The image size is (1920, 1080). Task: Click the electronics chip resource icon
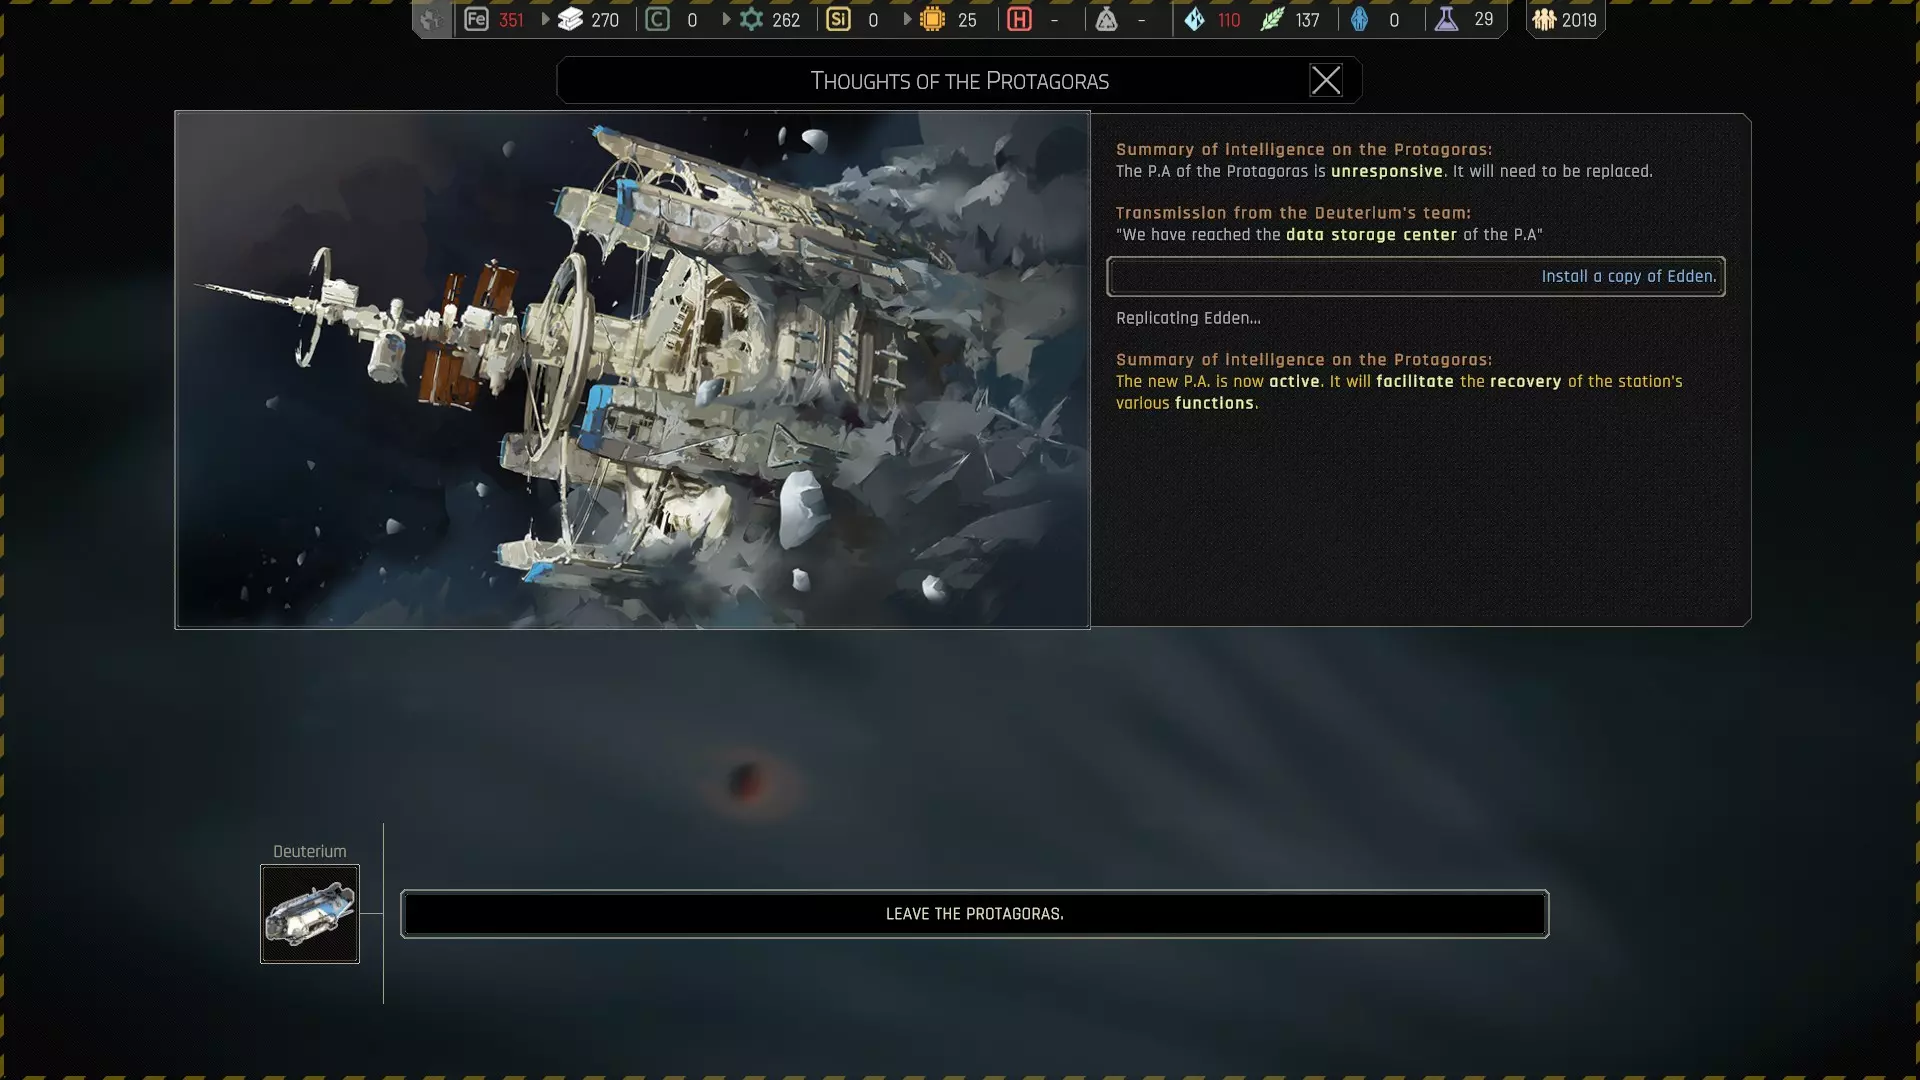tap(932, 19)
